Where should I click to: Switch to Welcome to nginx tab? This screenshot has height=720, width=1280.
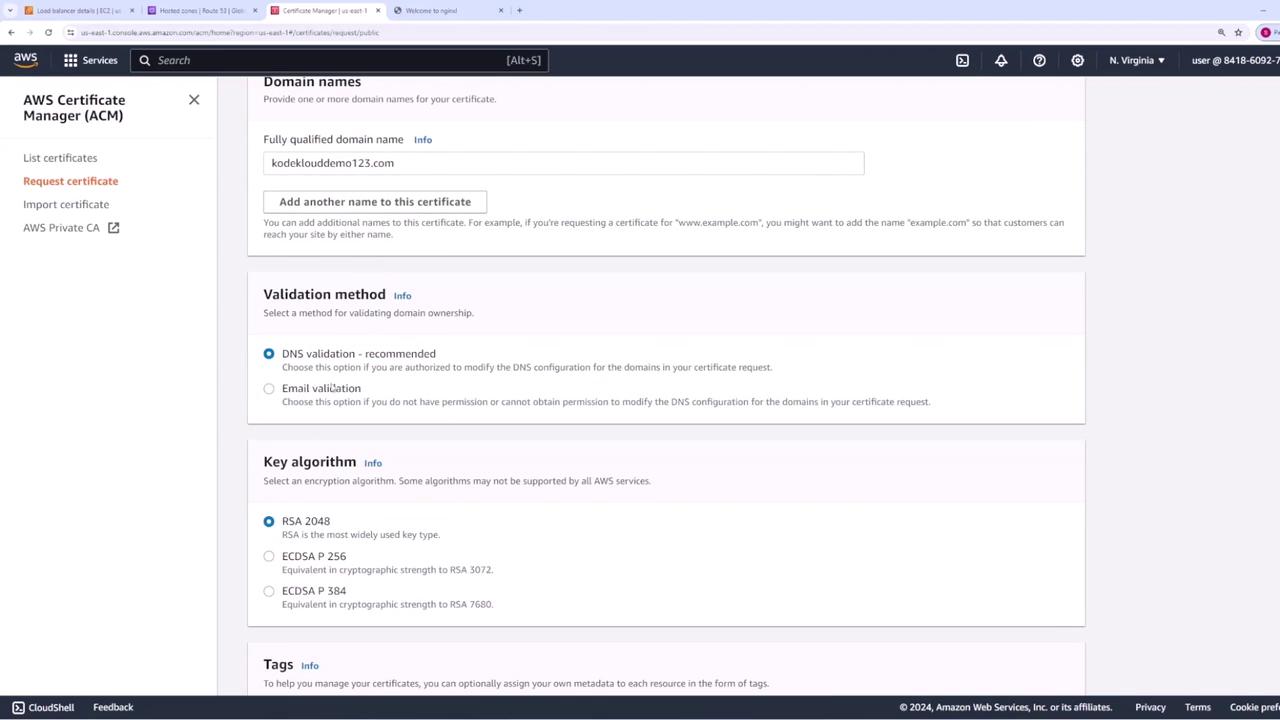point(448,11)
